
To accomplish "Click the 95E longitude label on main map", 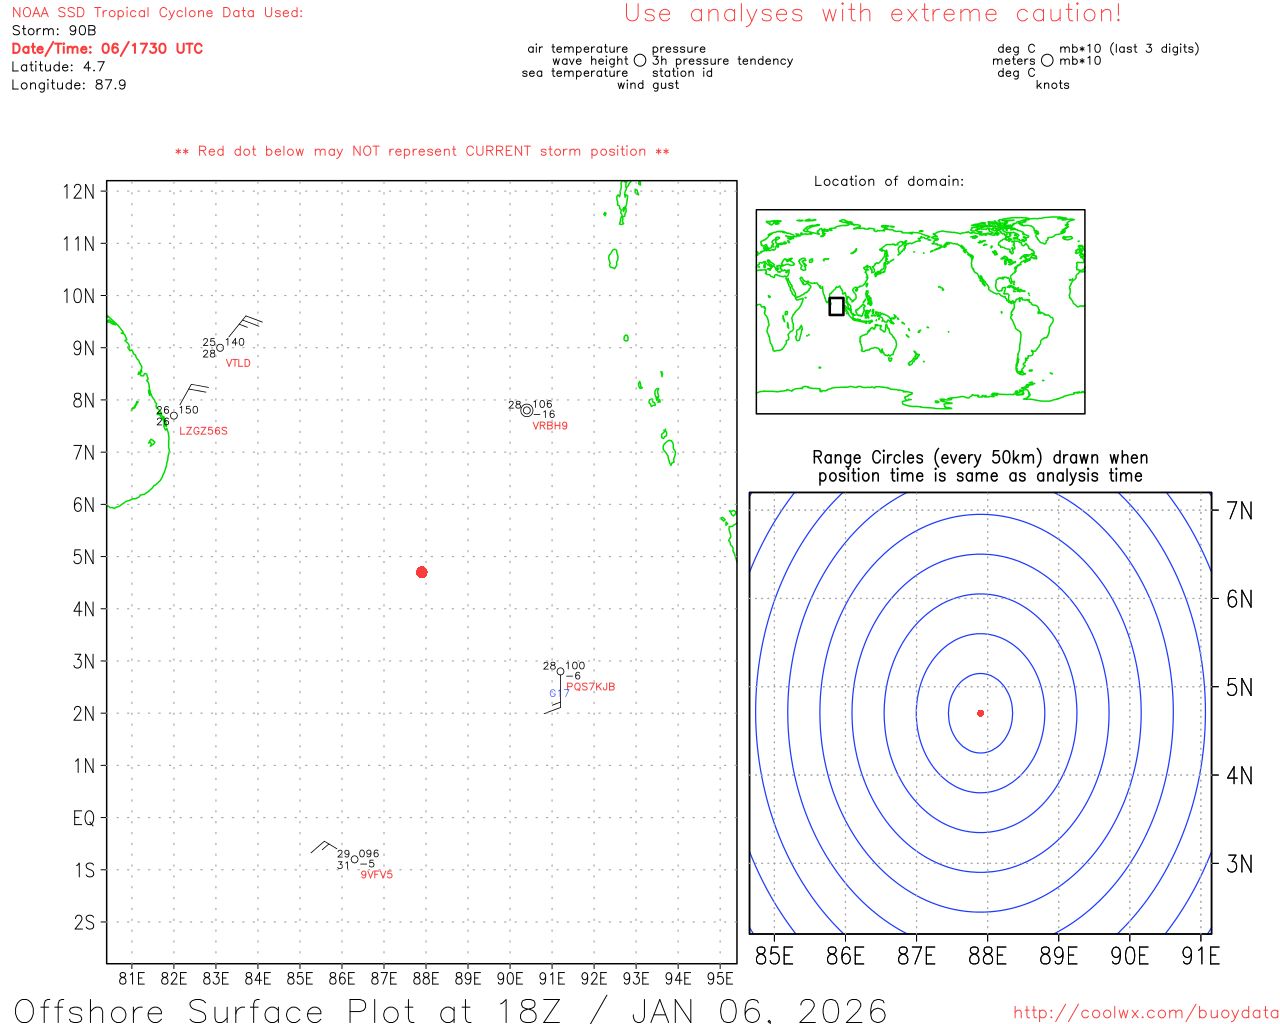I will coord(720,978).
